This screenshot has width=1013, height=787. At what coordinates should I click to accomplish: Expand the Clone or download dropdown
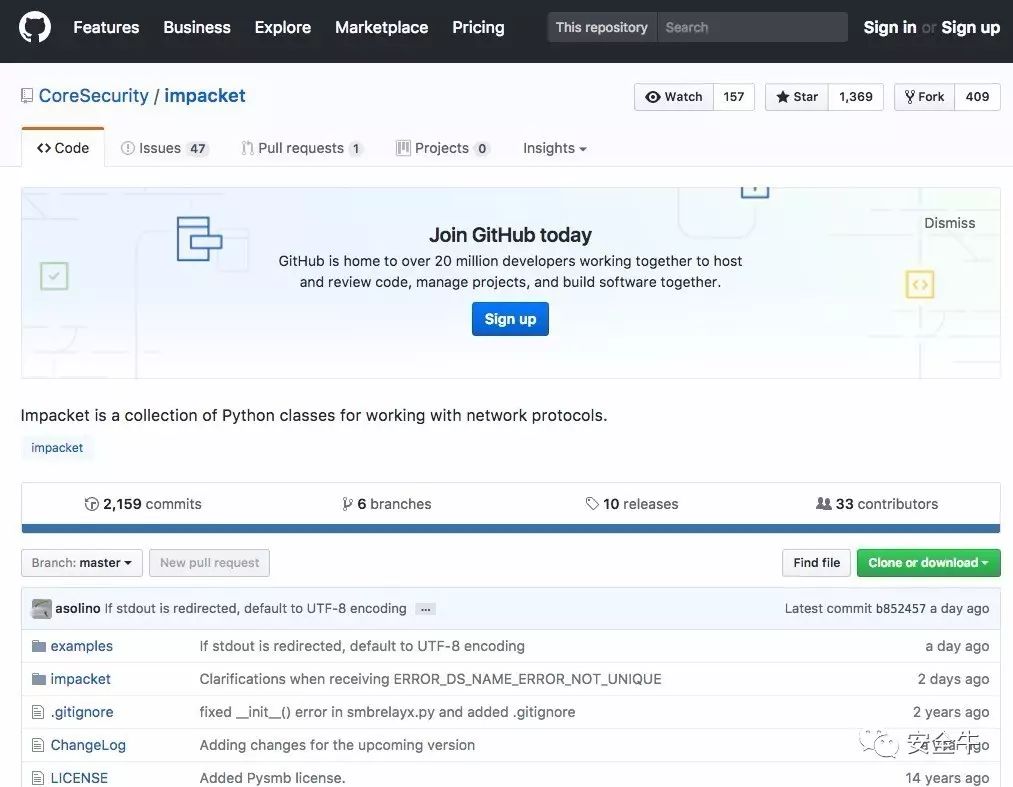point(928,563)
